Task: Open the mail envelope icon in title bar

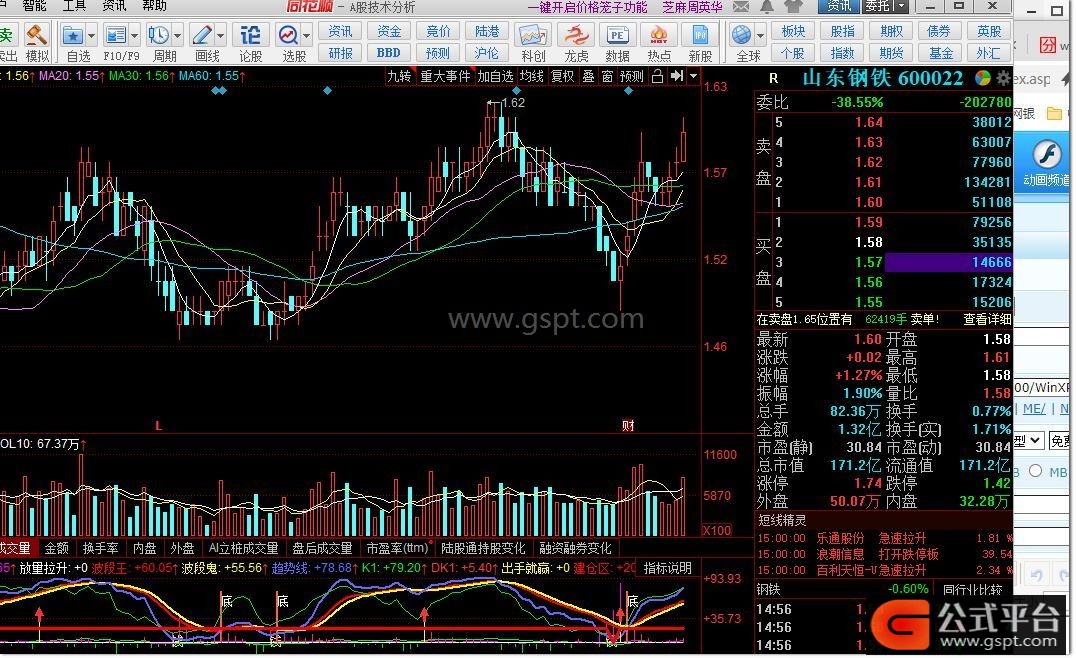Action: point(741,7)
